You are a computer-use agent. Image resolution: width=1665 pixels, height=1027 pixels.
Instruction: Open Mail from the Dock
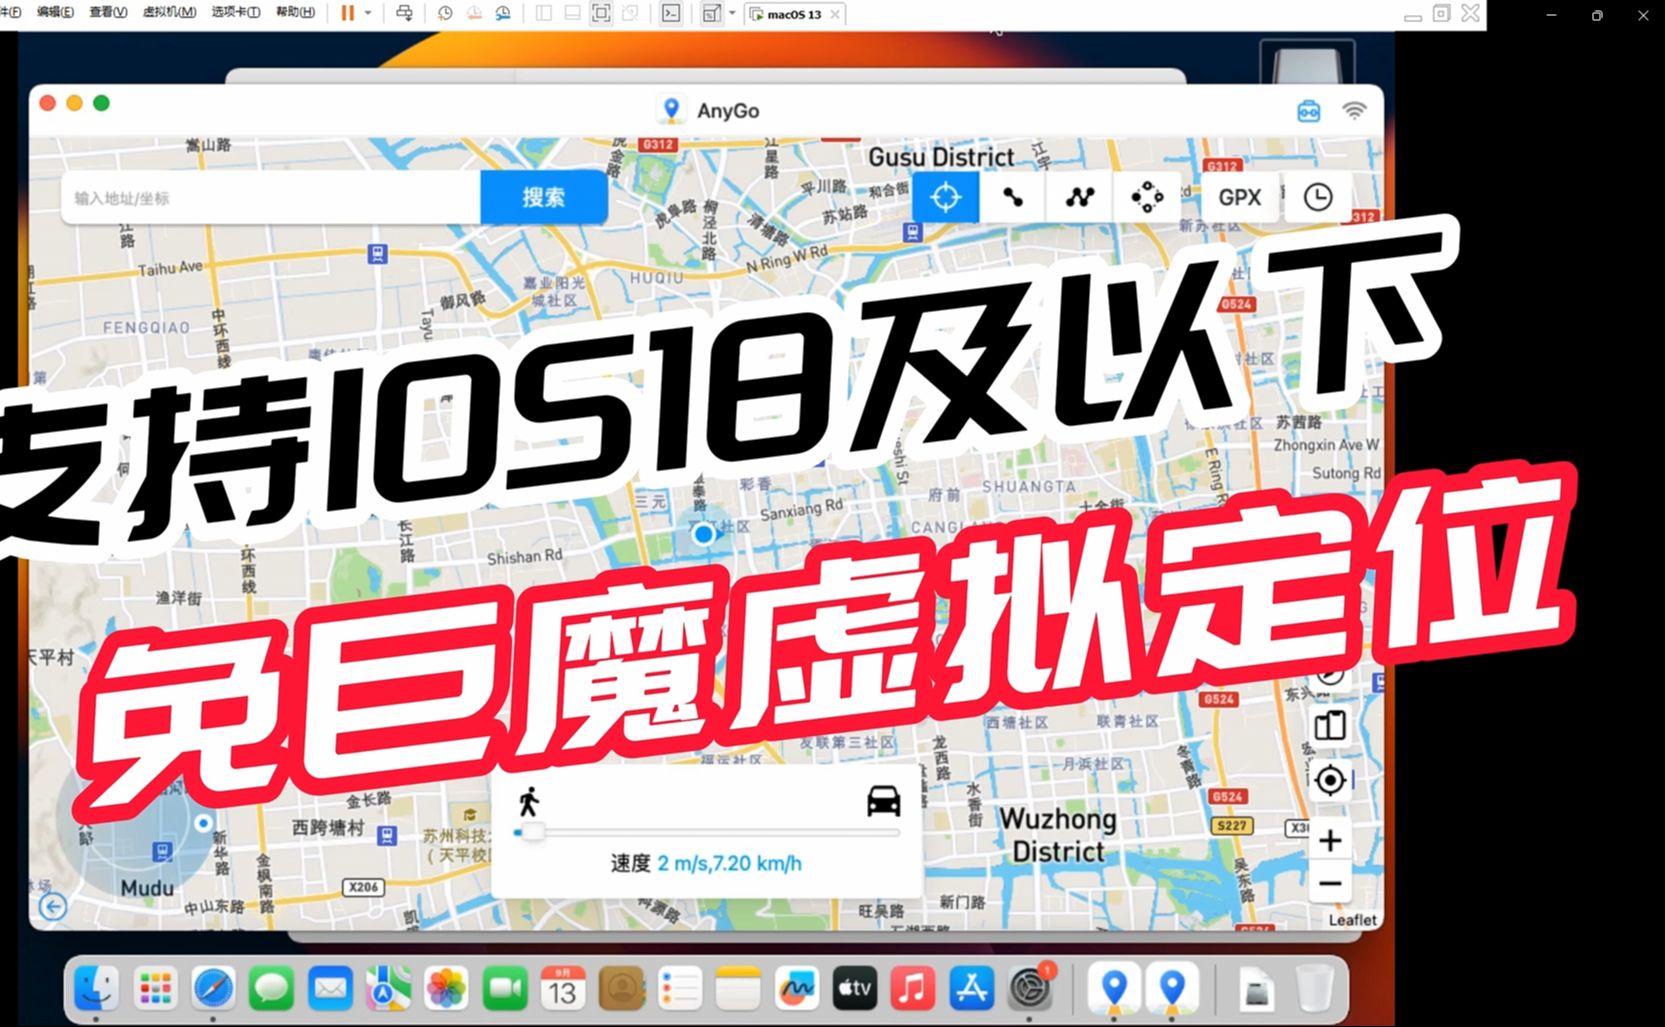[330, 989]
